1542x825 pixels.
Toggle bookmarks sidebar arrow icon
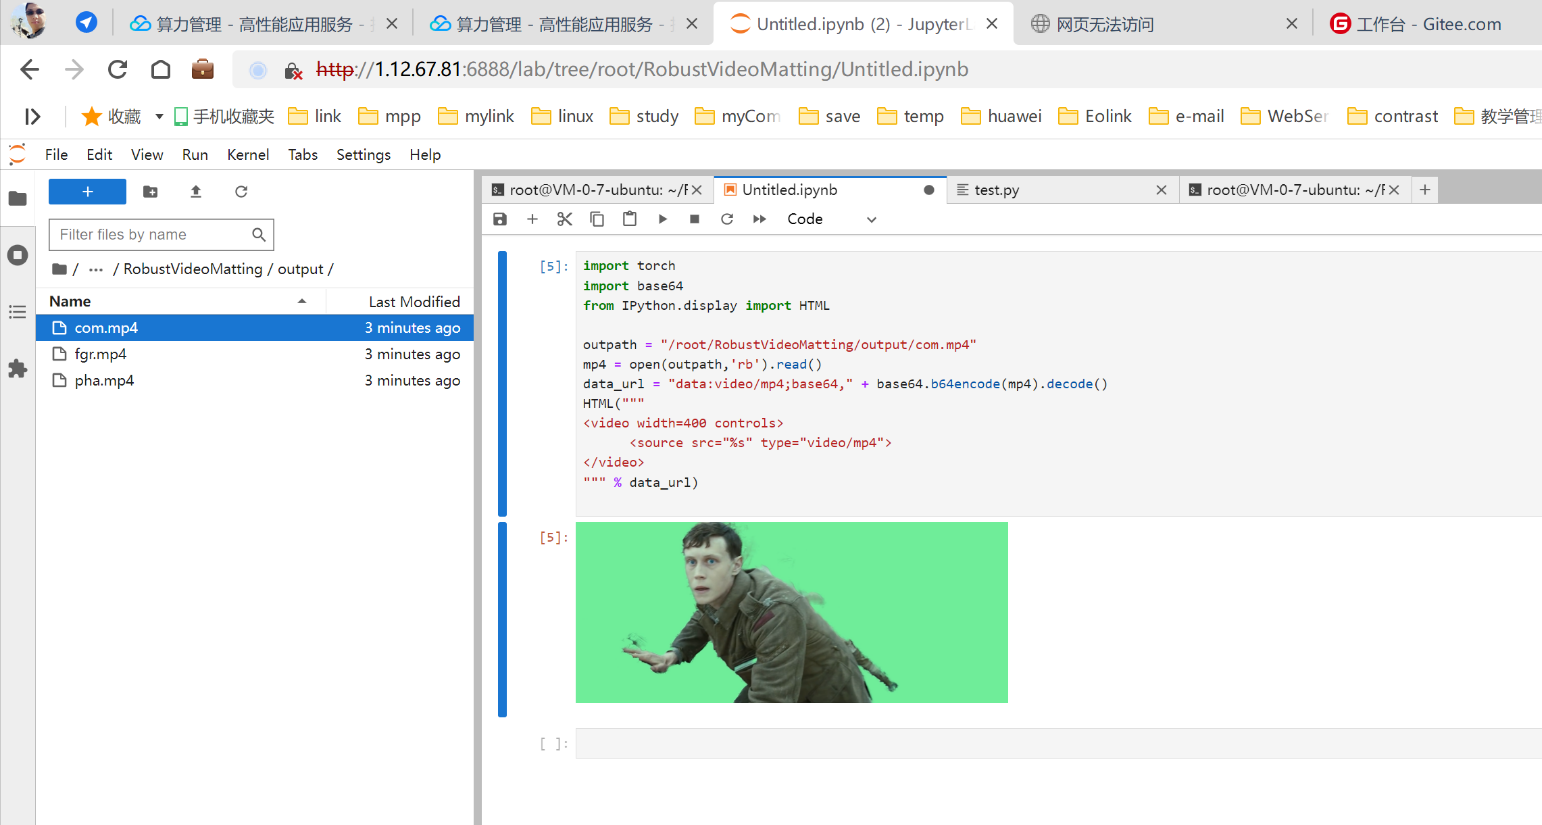click(x=33, y=117)
